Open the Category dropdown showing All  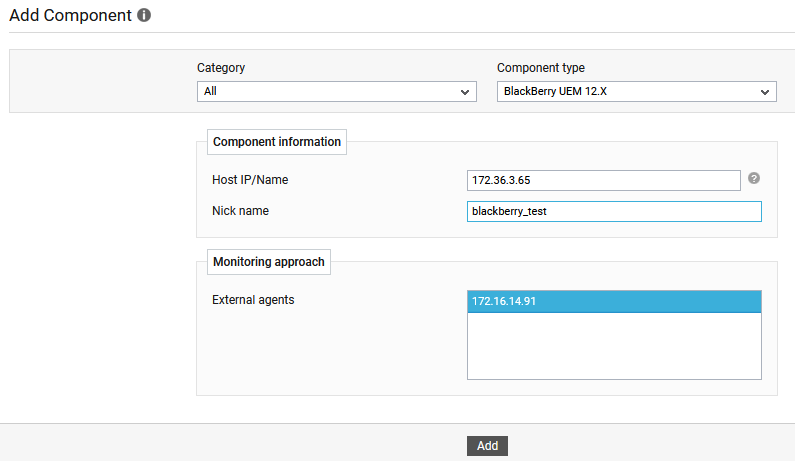pos(337,91)
